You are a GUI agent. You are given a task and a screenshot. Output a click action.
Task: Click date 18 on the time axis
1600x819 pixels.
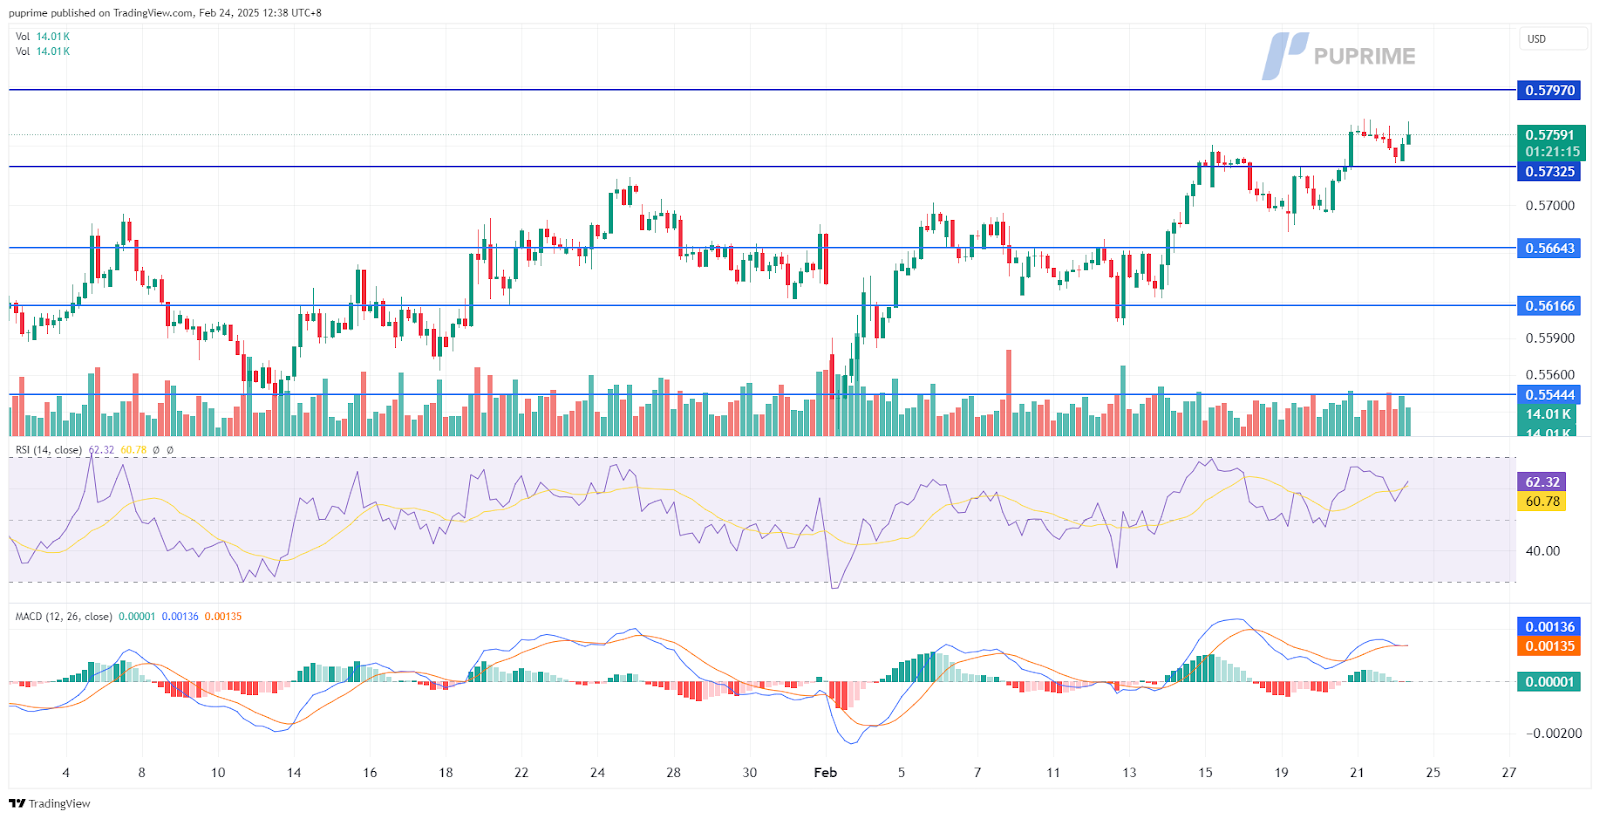pyautogui.click(x=446, y=772)
